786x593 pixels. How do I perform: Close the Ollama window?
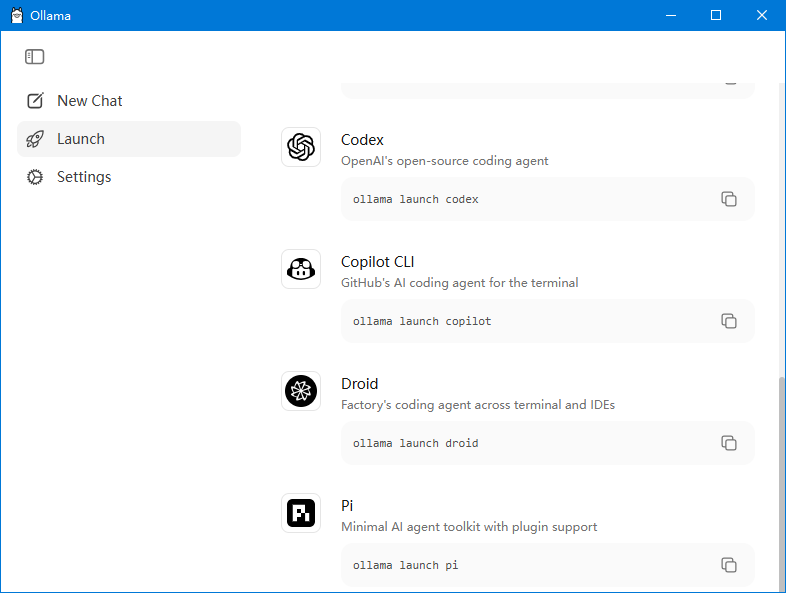pyautogui.click(x=761, y=16)
